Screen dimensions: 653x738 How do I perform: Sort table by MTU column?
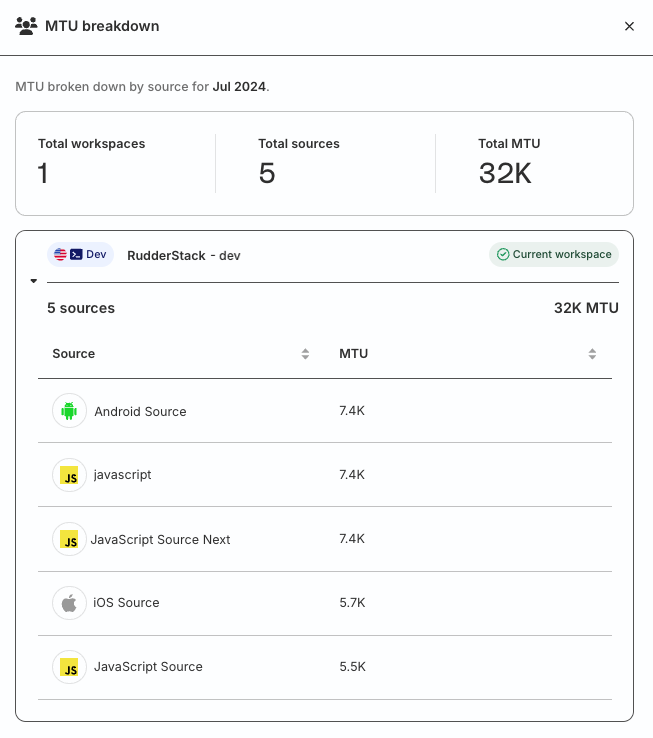click(x=592, y=354)
